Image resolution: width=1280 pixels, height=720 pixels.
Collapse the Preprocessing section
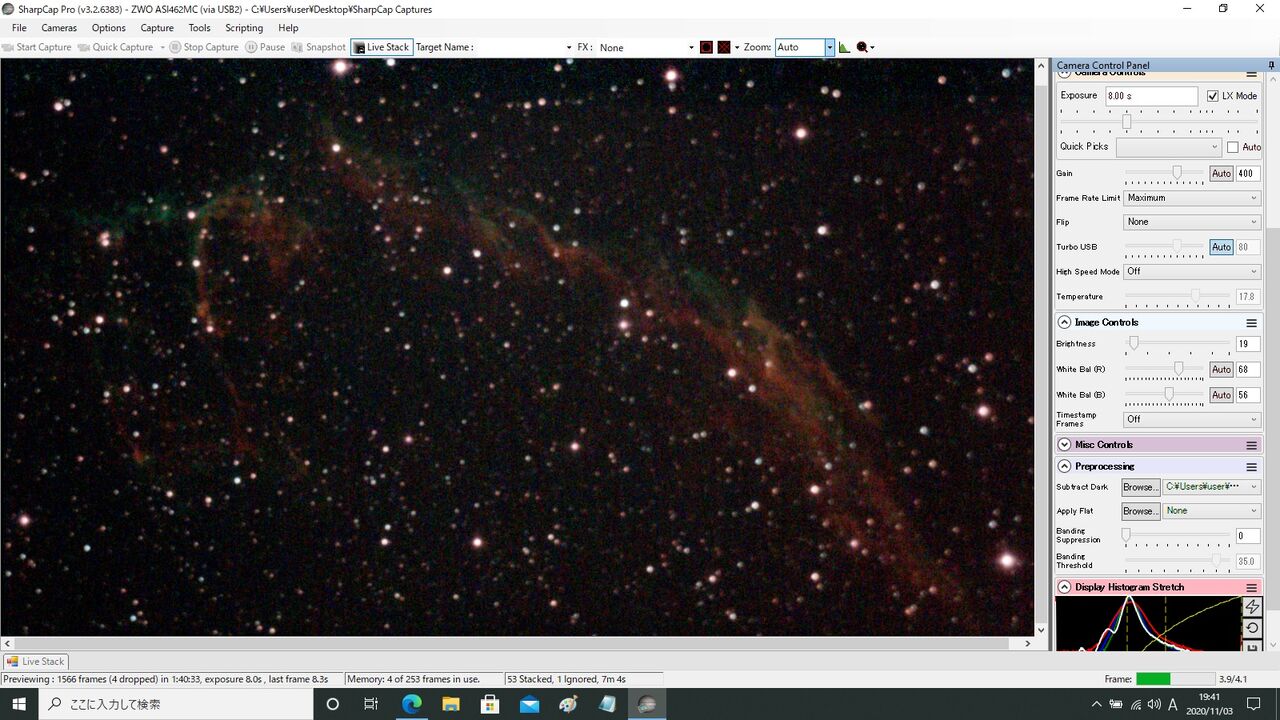1065,467
